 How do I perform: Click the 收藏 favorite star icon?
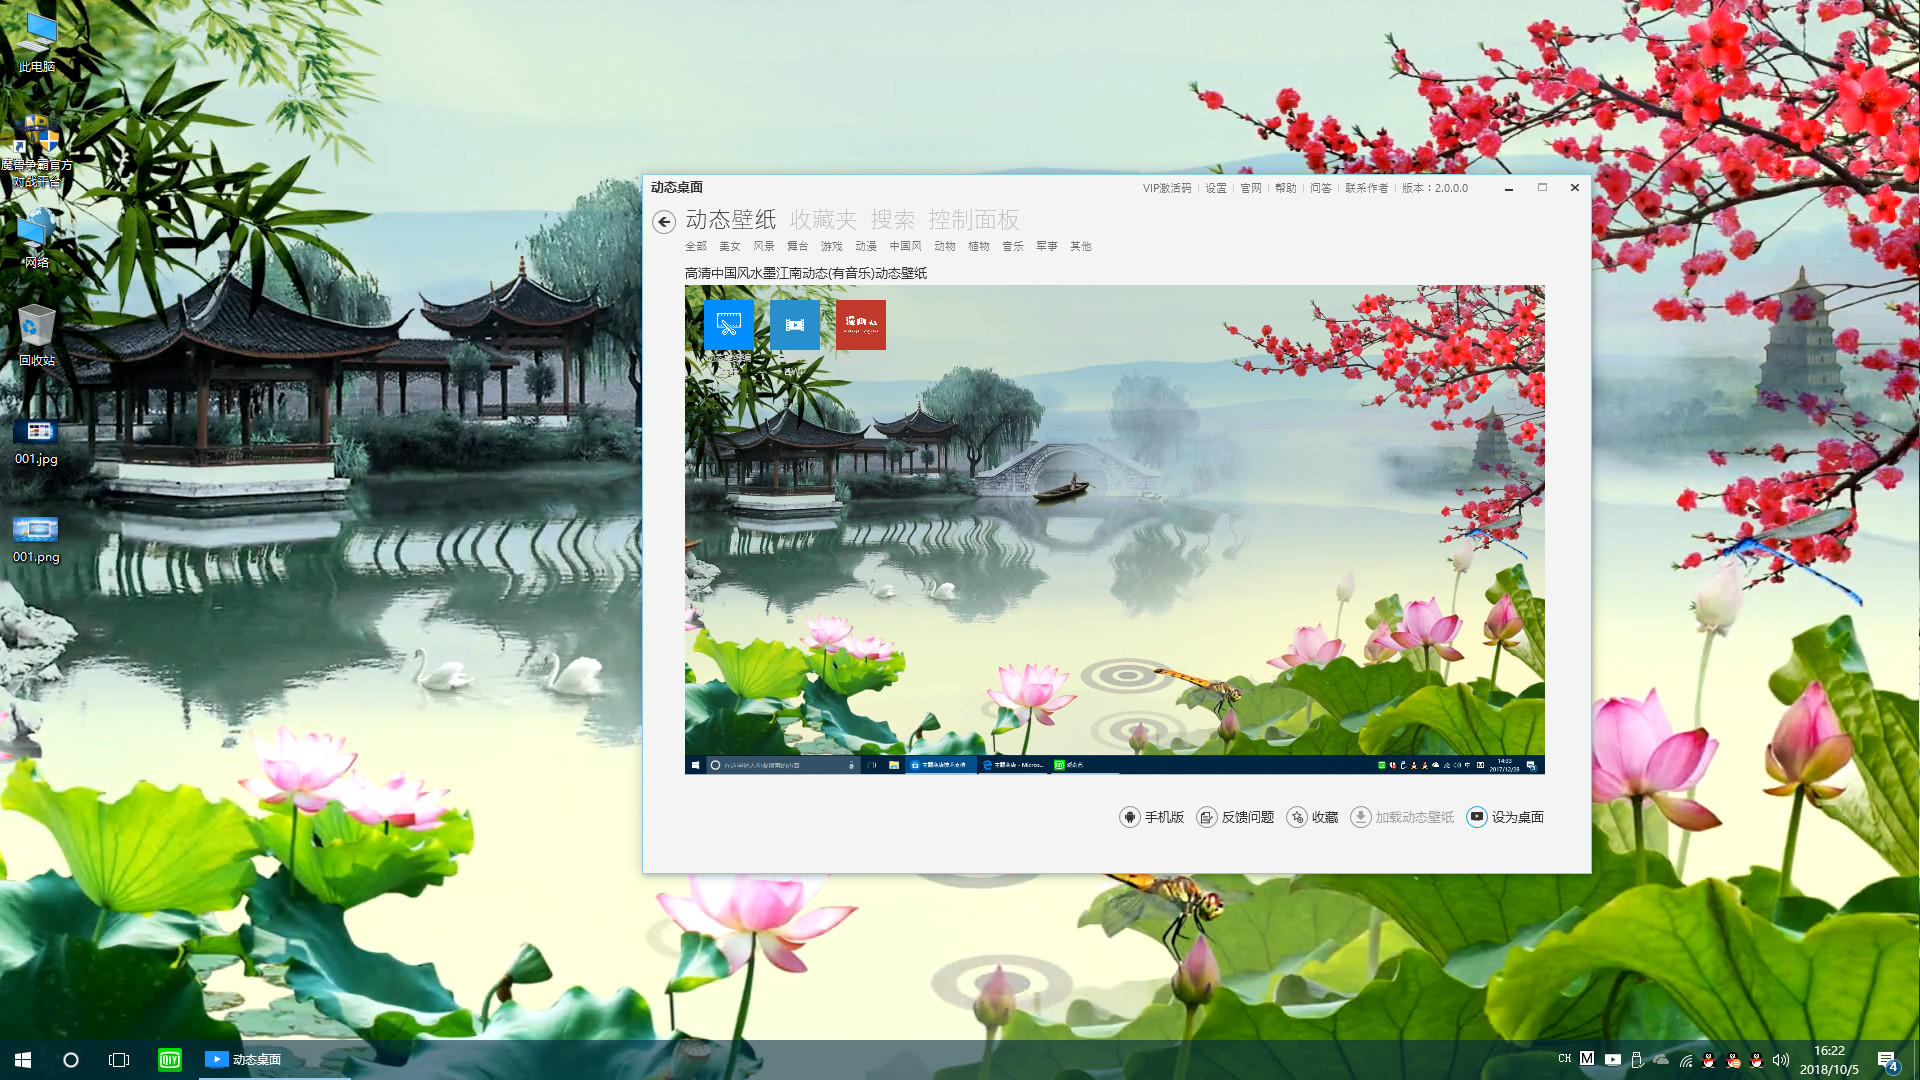1297,817
